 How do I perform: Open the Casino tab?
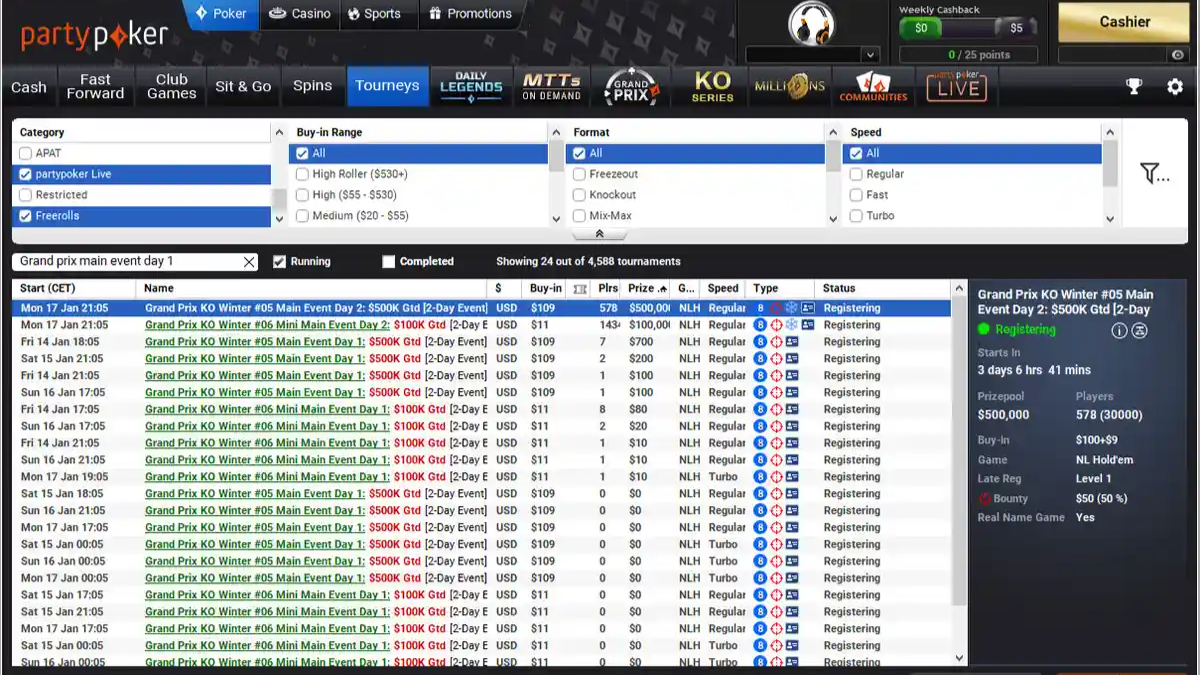(x=301, y=14)
